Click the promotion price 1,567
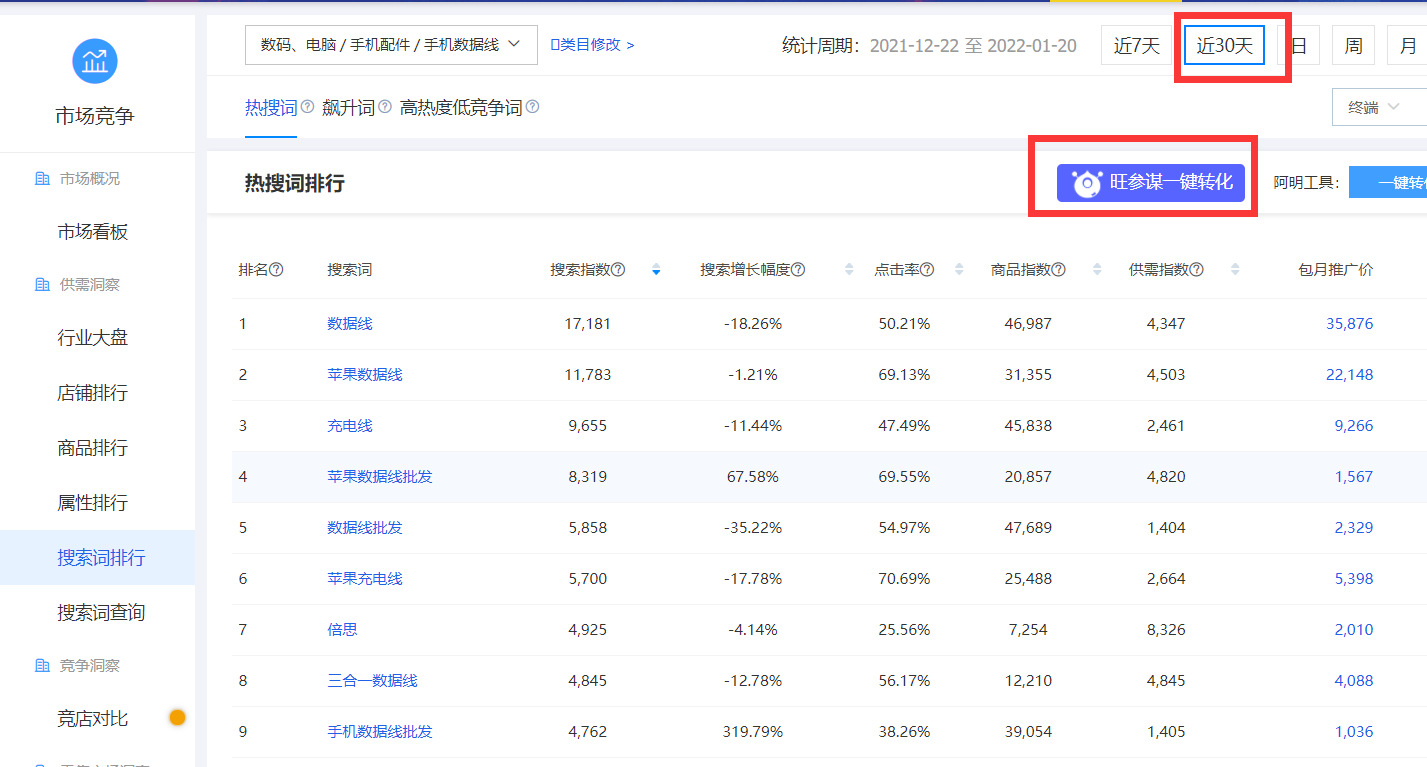The image size is (1427, 767). pyautogui.click(x=1354, y=477)
